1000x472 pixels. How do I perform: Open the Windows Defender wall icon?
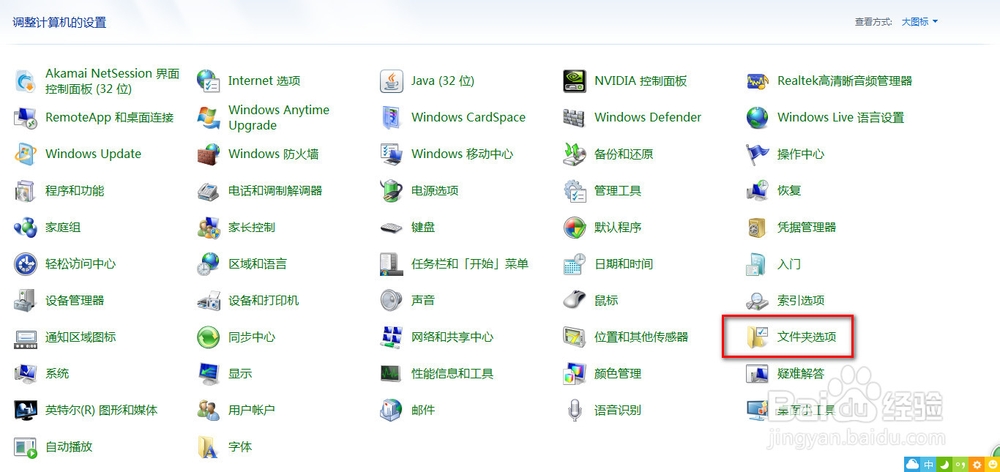point(575,117)
